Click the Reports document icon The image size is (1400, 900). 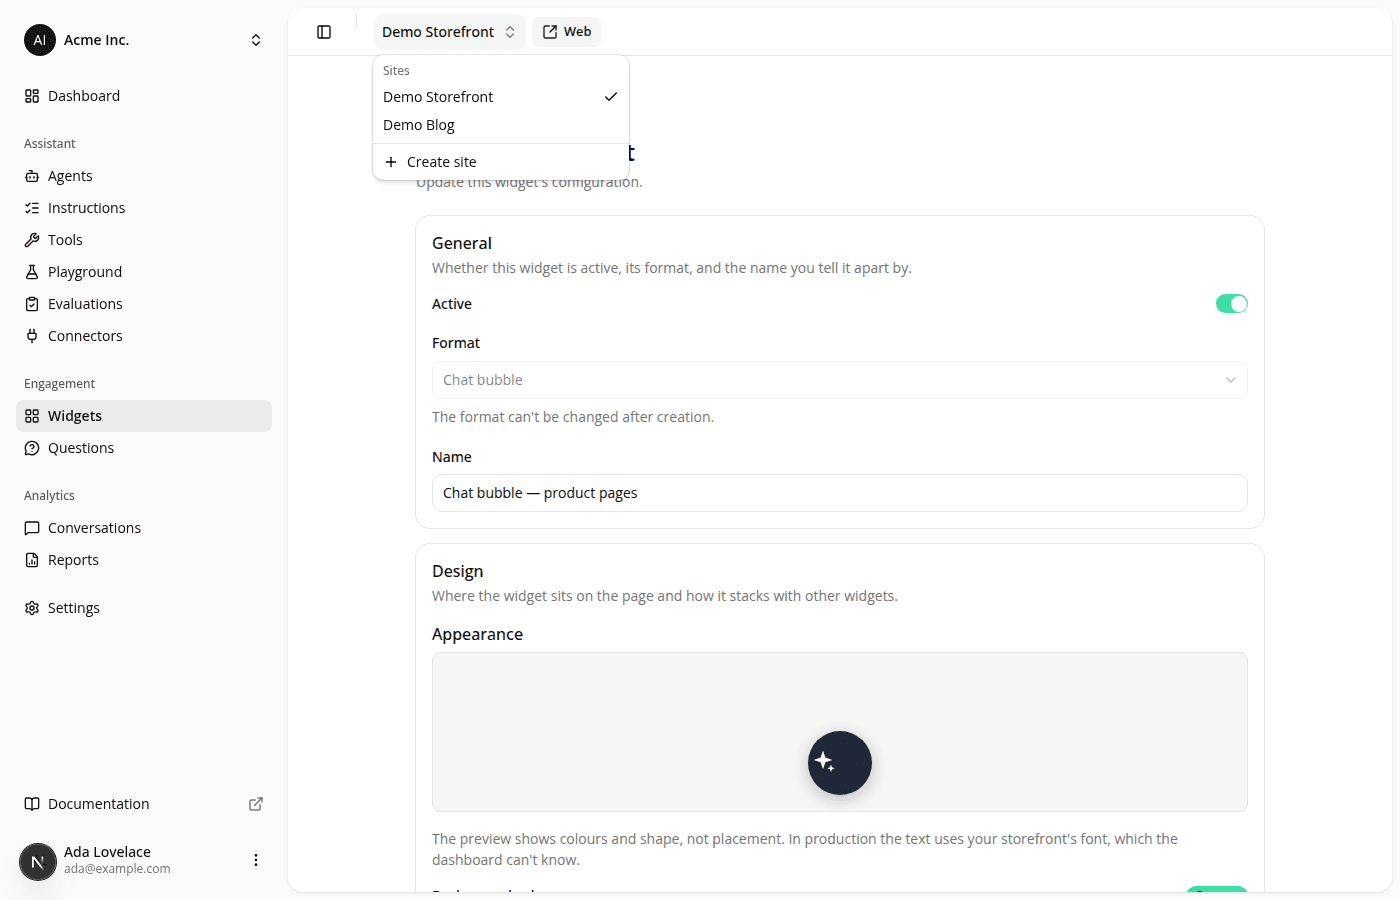coord(32,560)
